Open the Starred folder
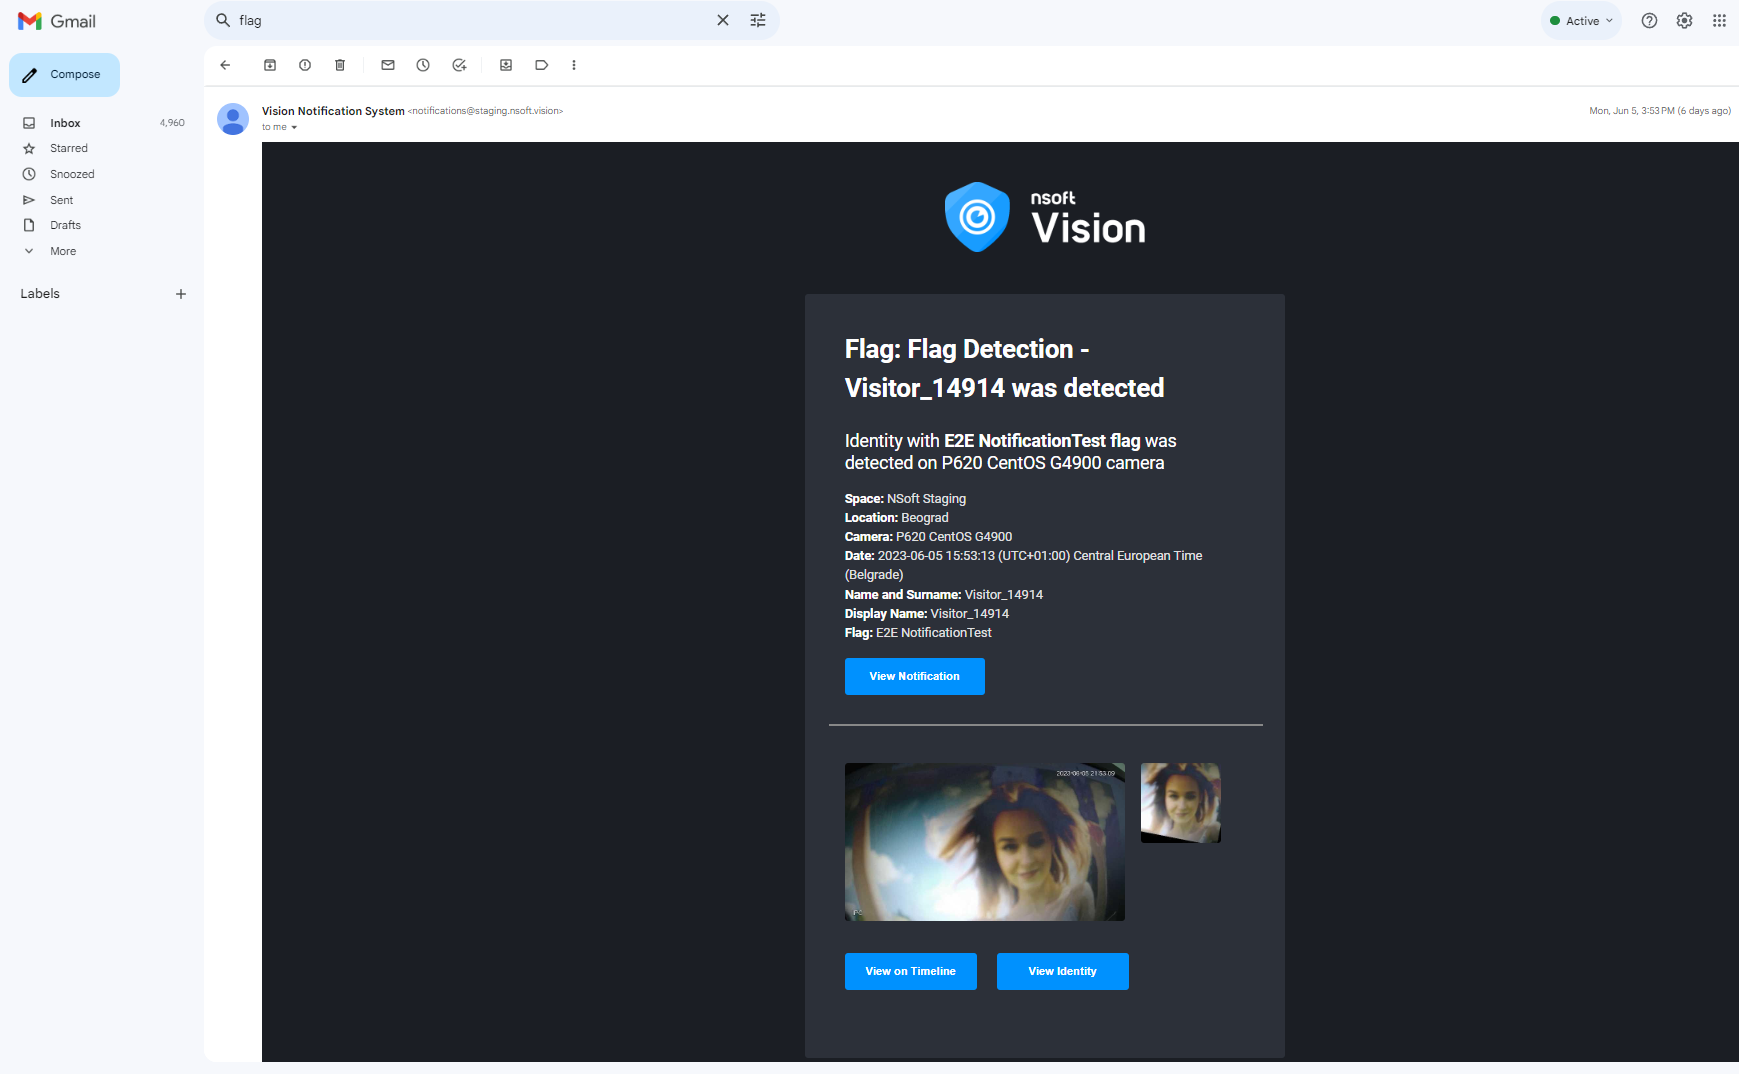 102,148
